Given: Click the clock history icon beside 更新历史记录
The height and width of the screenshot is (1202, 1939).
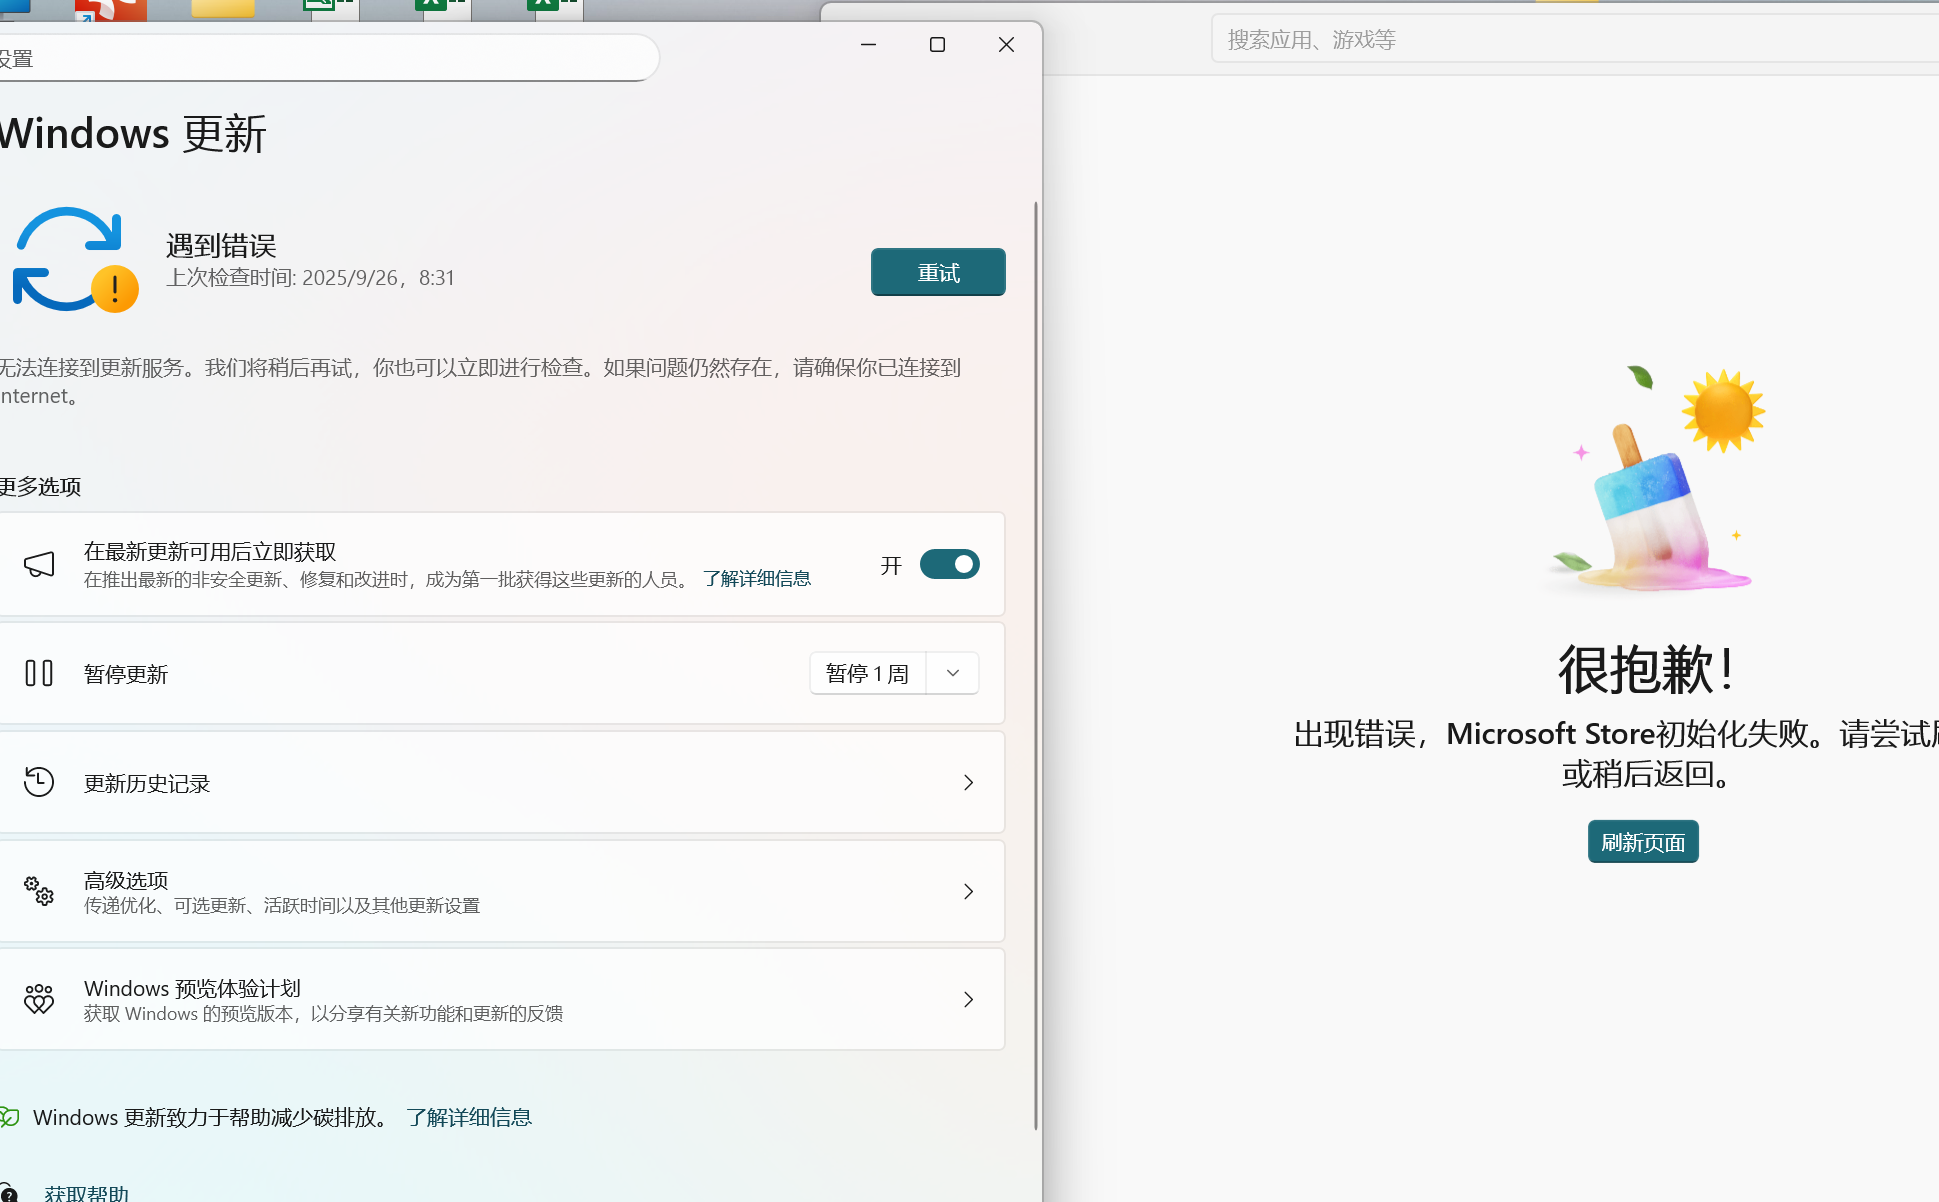Looking at the screenshot, I should 39,782.
